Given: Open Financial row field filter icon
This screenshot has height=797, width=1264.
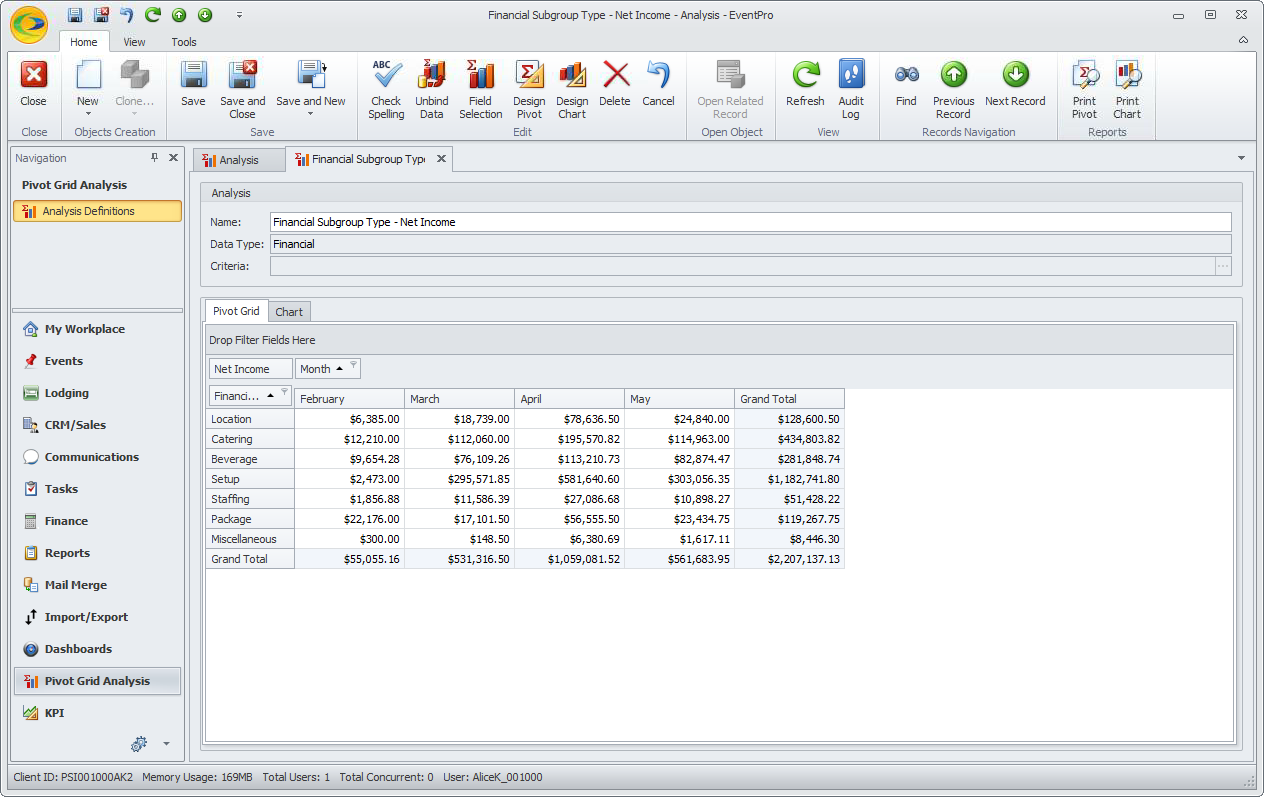Looking at the screenshot, I should click(285, 392).
